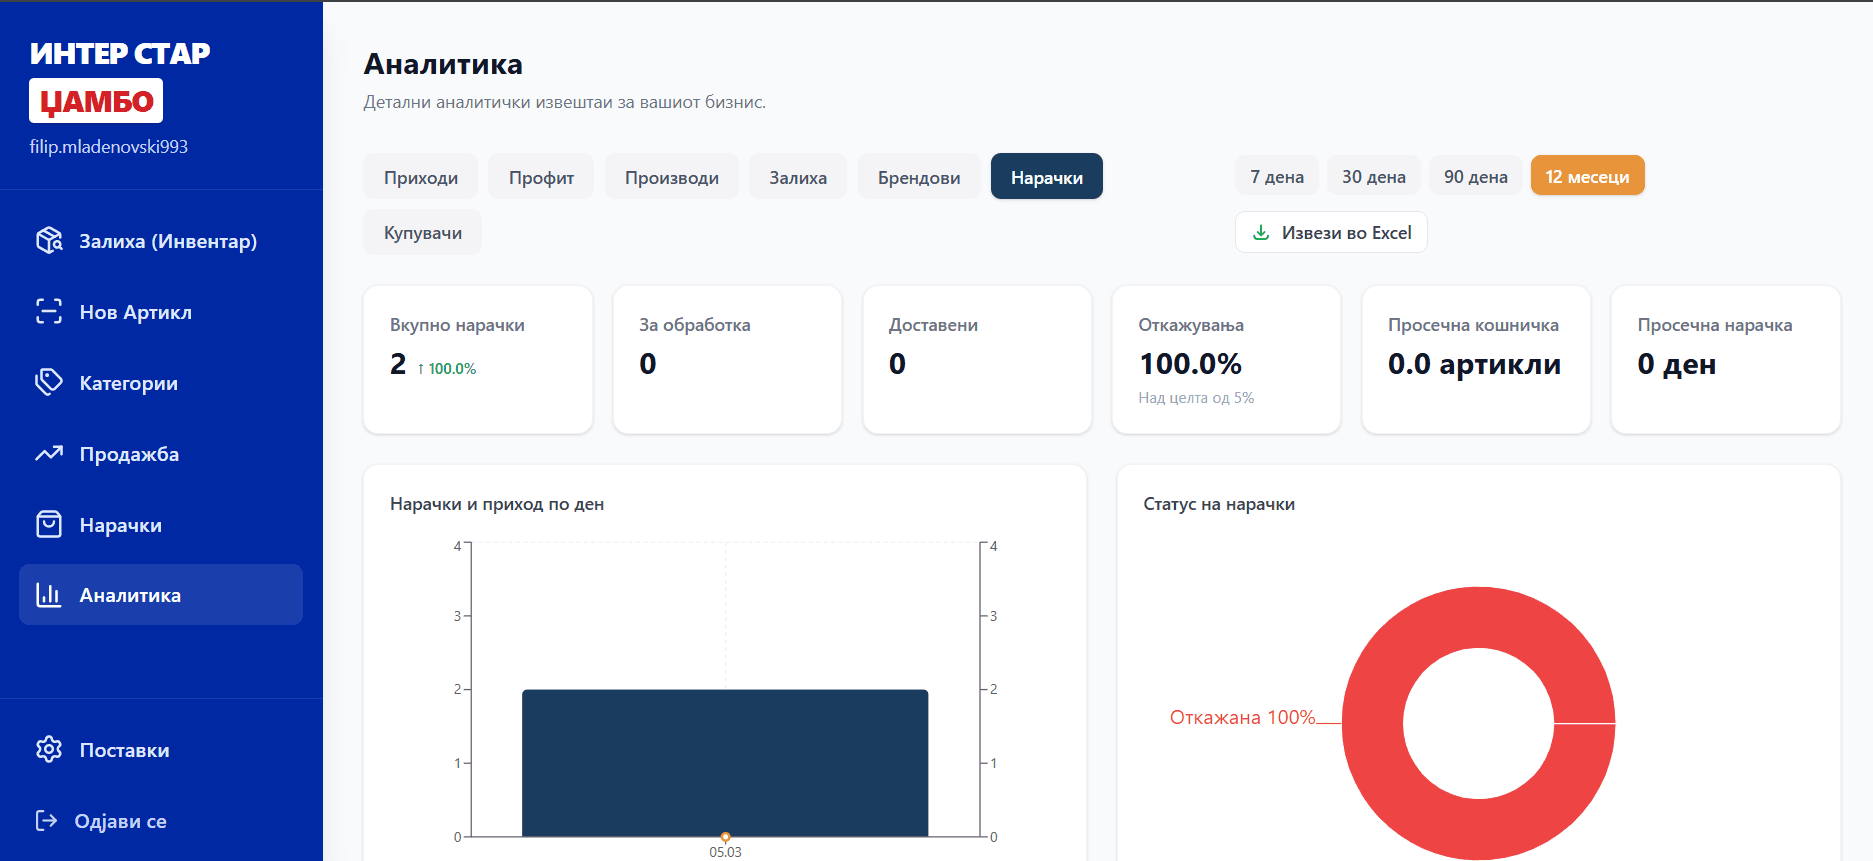Image resolution: width=1873 pixels, height=861 pixels.
Task: Open Поставки settings in the sidebar
Action: coord(161,750)
